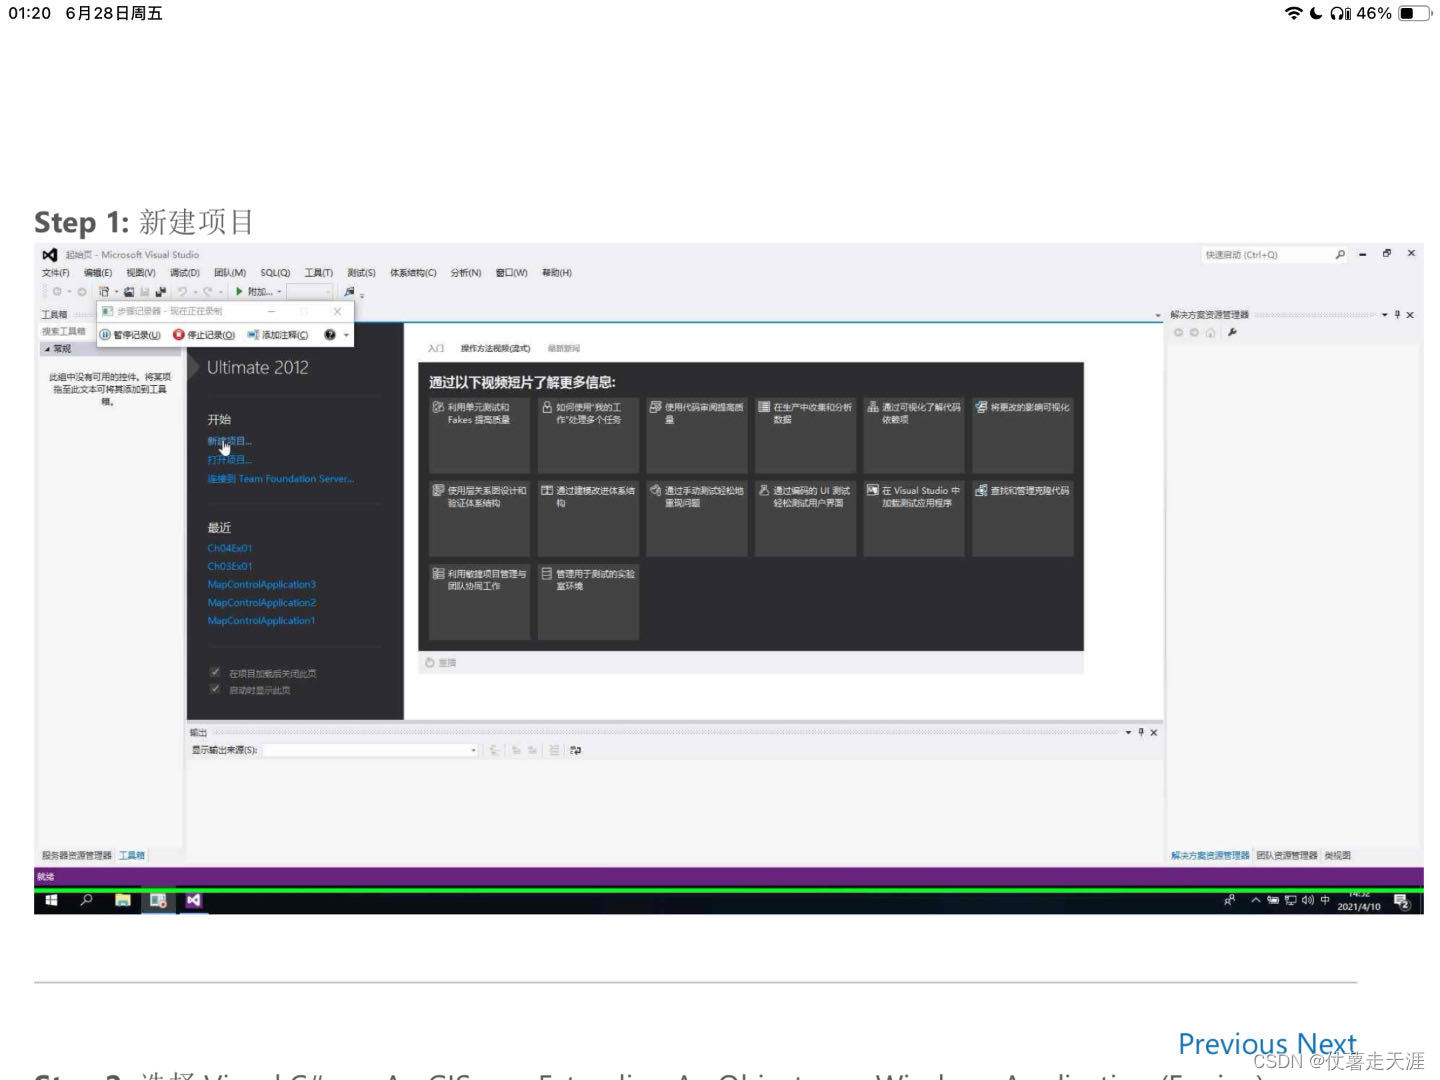Switch to 类视图 bottom tab
The image size is (1440, 1080).
point(1338,856)
